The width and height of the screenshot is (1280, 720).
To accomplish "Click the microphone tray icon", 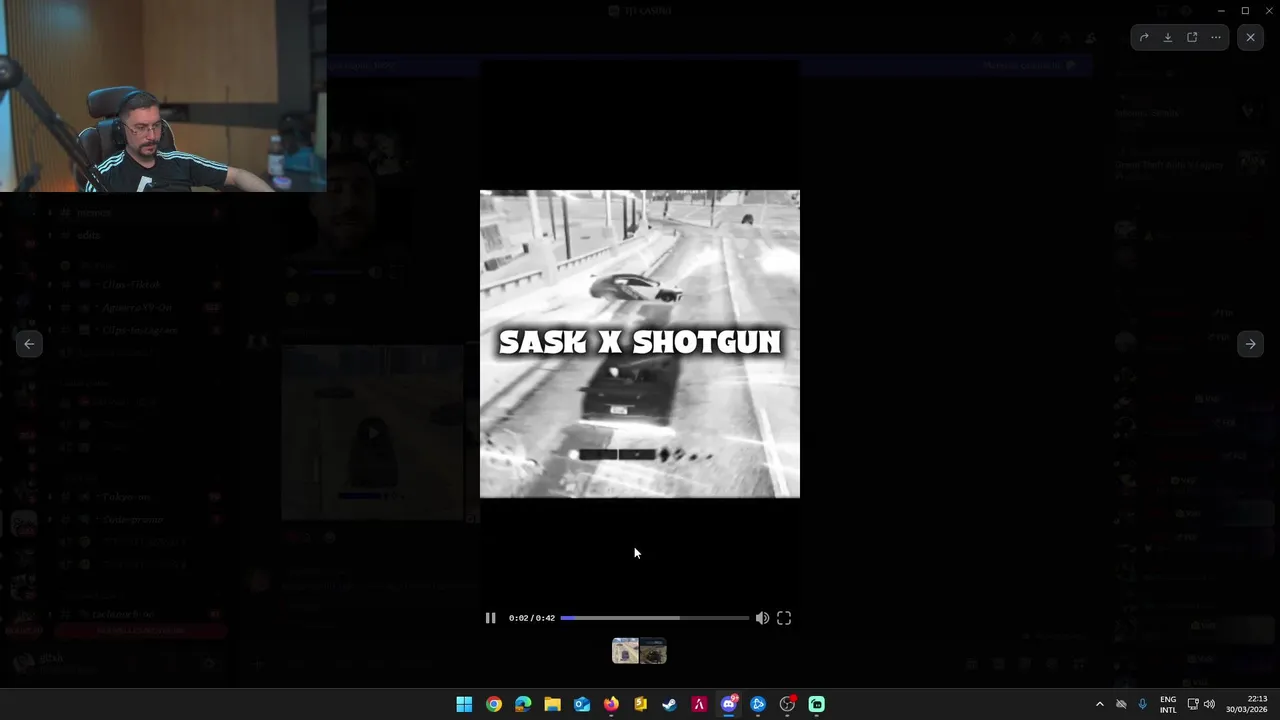I will coord(1142,704).
